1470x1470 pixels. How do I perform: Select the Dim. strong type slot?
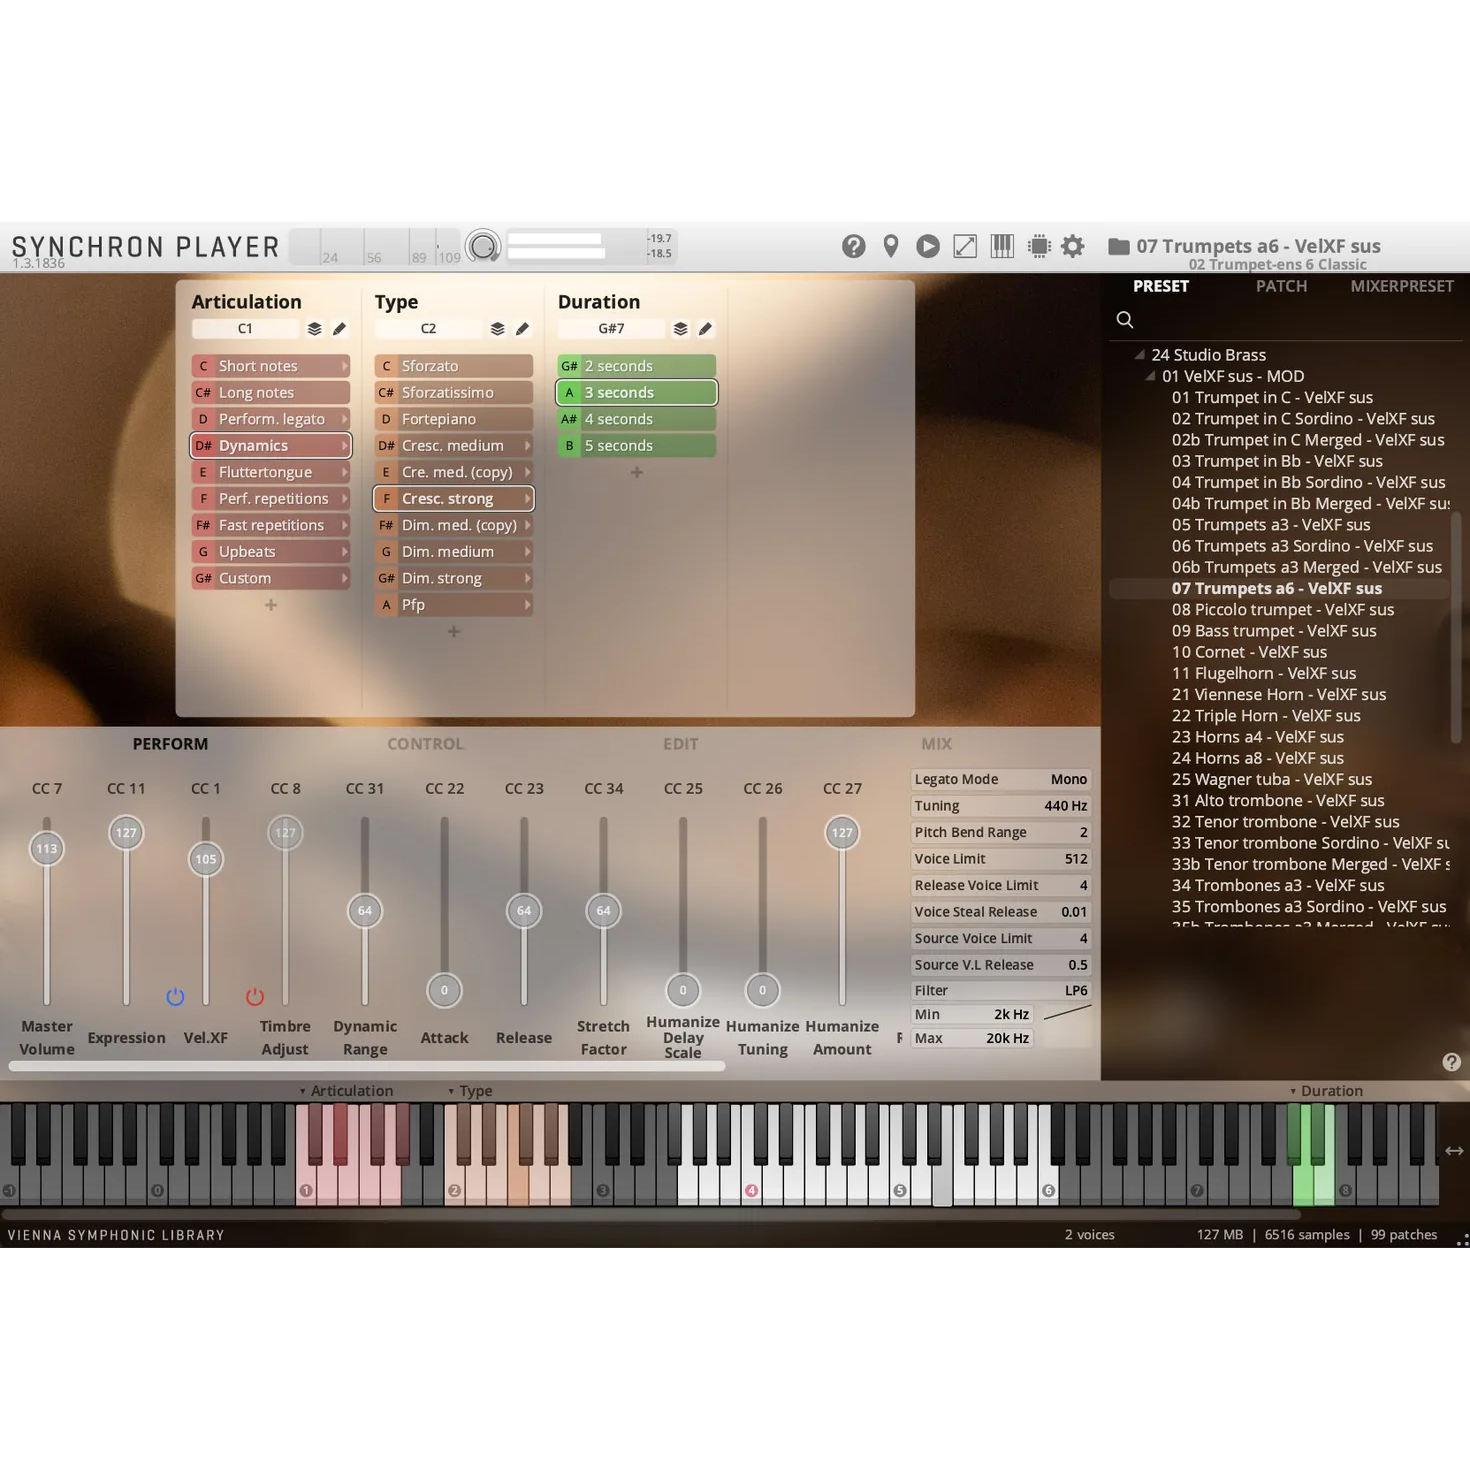click(x=454, y=579)
